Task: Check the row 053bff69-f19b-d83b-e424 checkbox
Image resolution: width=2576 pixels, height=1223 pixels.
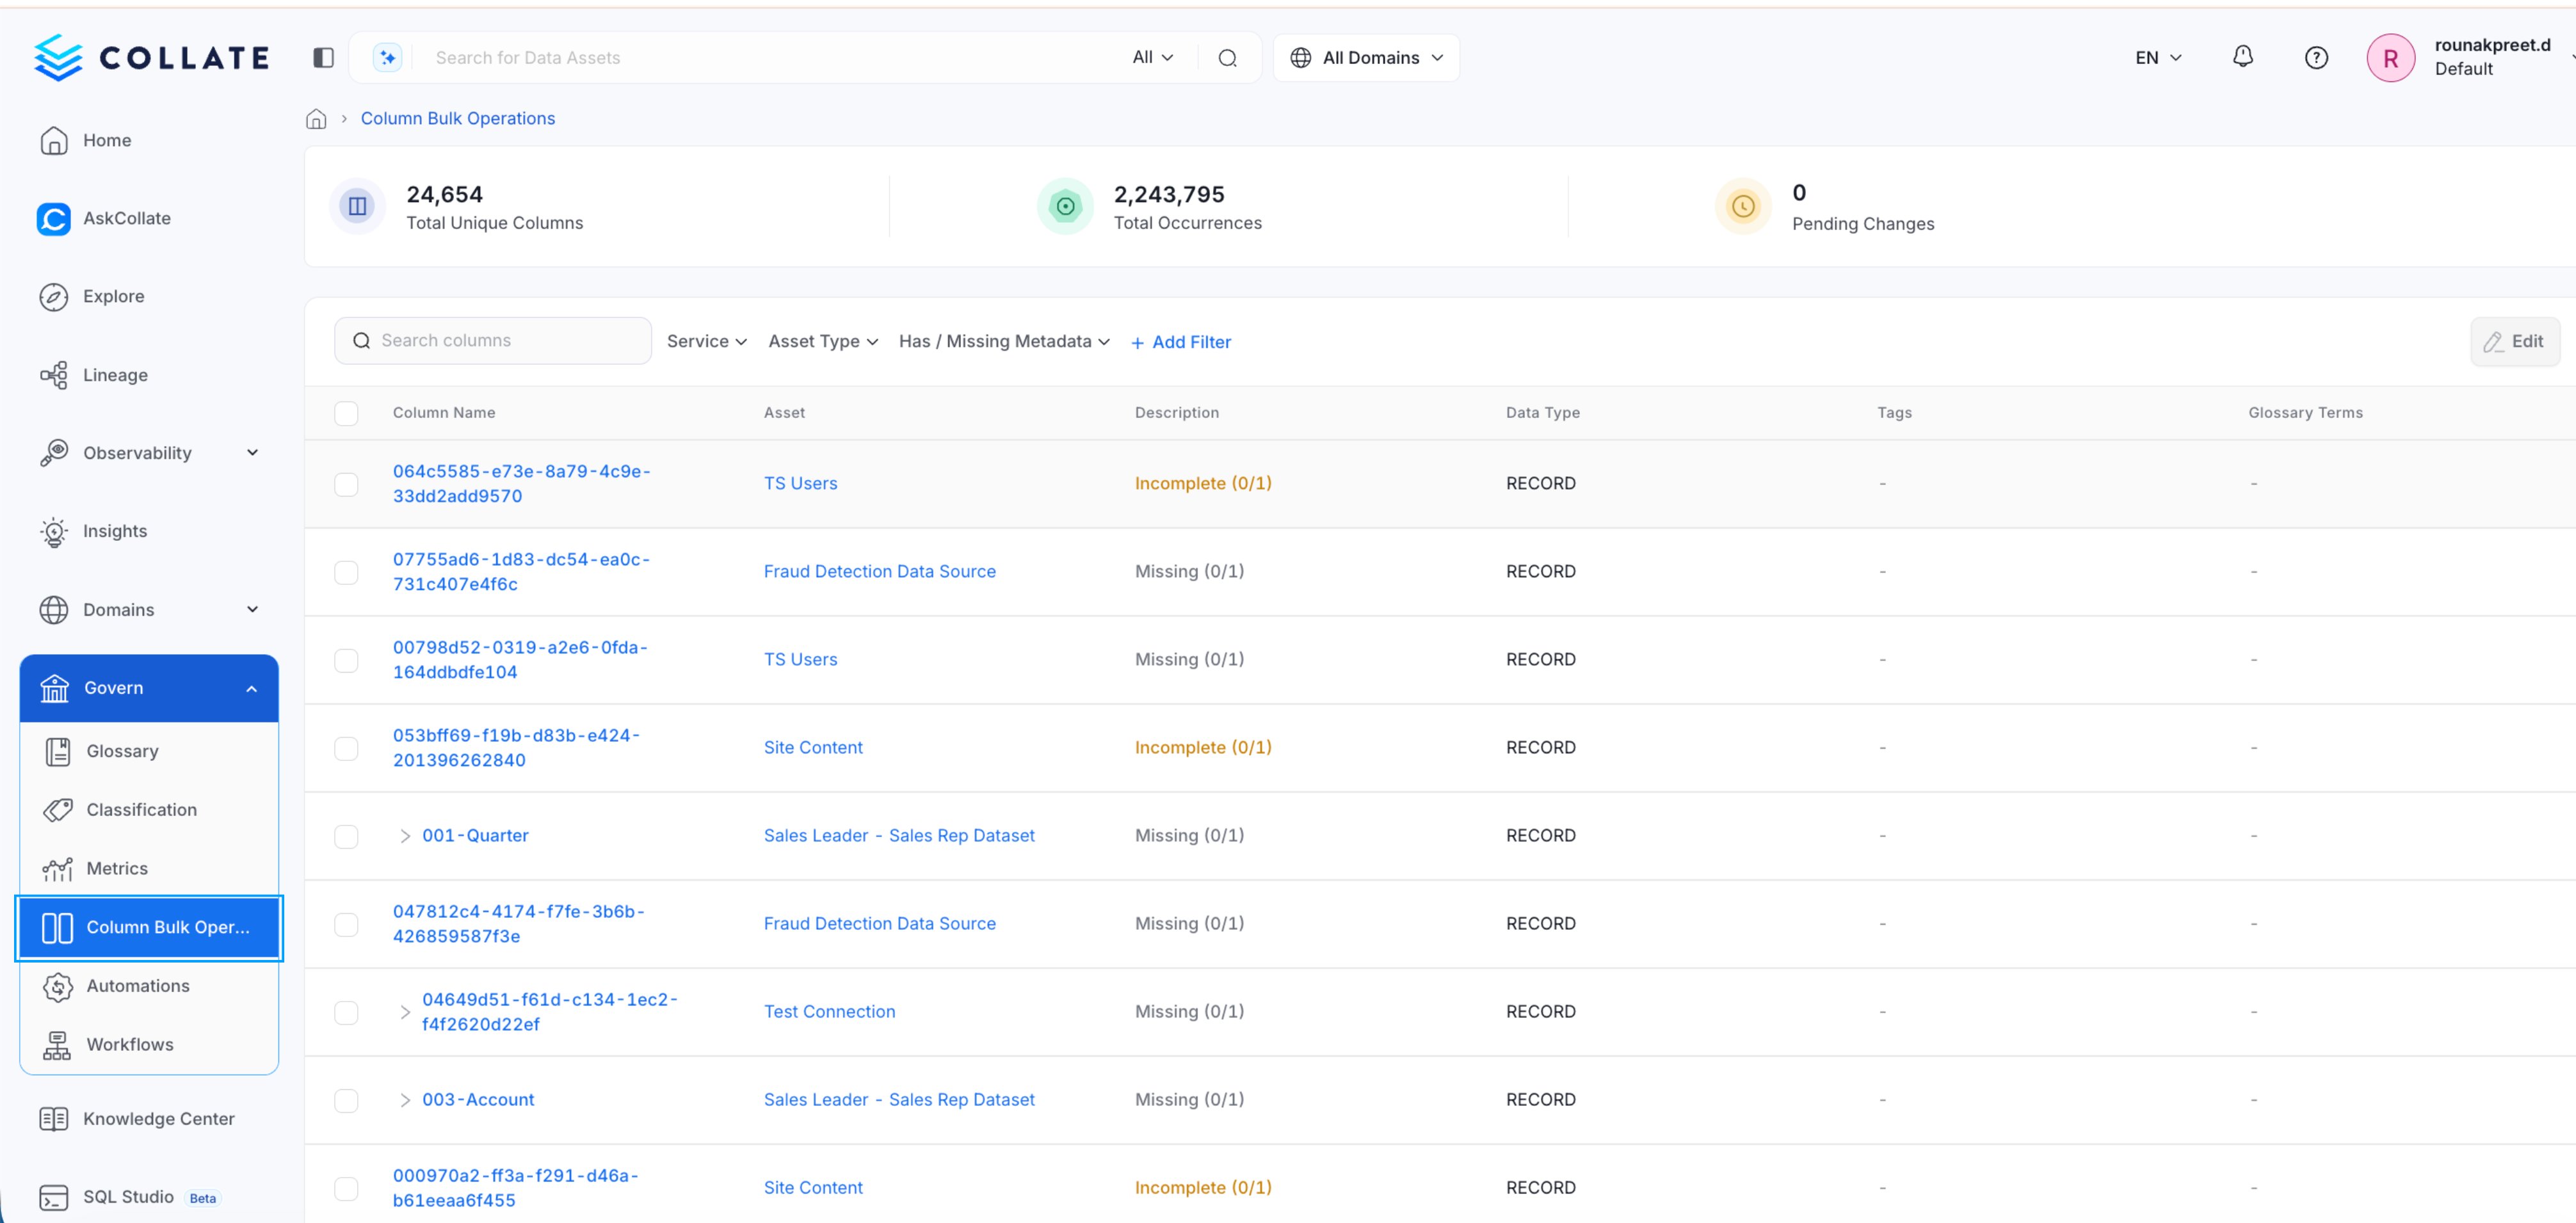Action: 346,748
